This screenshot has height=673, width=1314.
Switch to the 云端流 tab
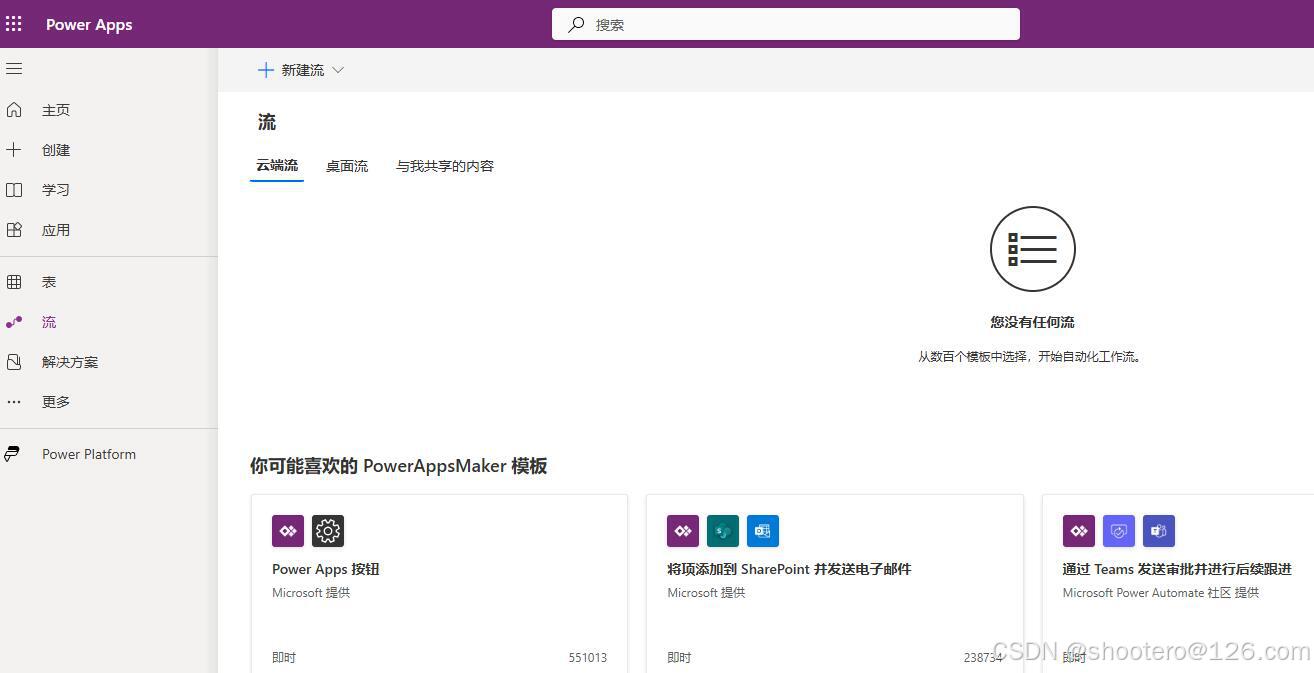pyautogui.click(x=277, y=166)
